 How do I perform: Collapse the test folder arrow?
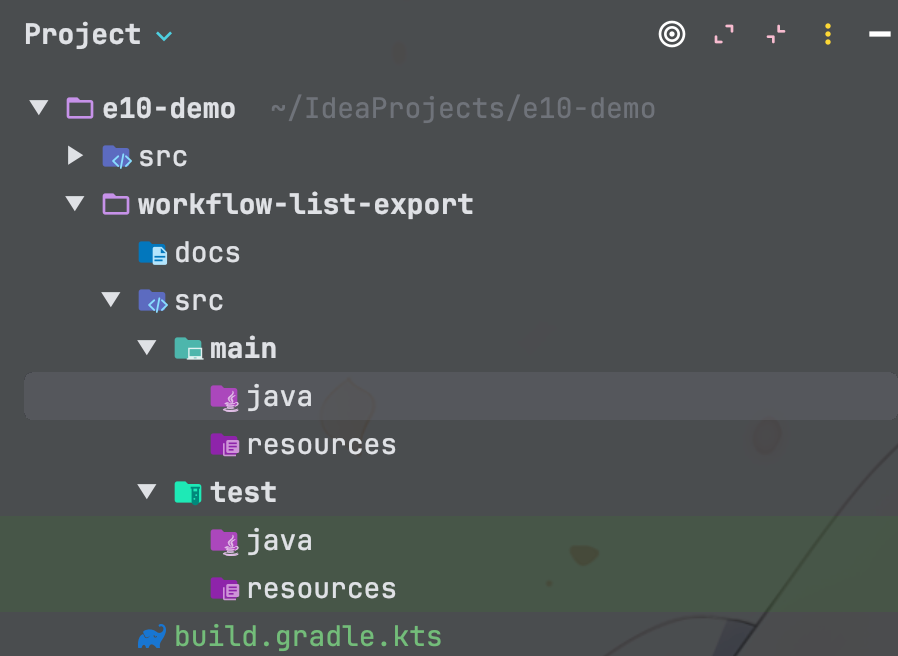click(148, 492)
